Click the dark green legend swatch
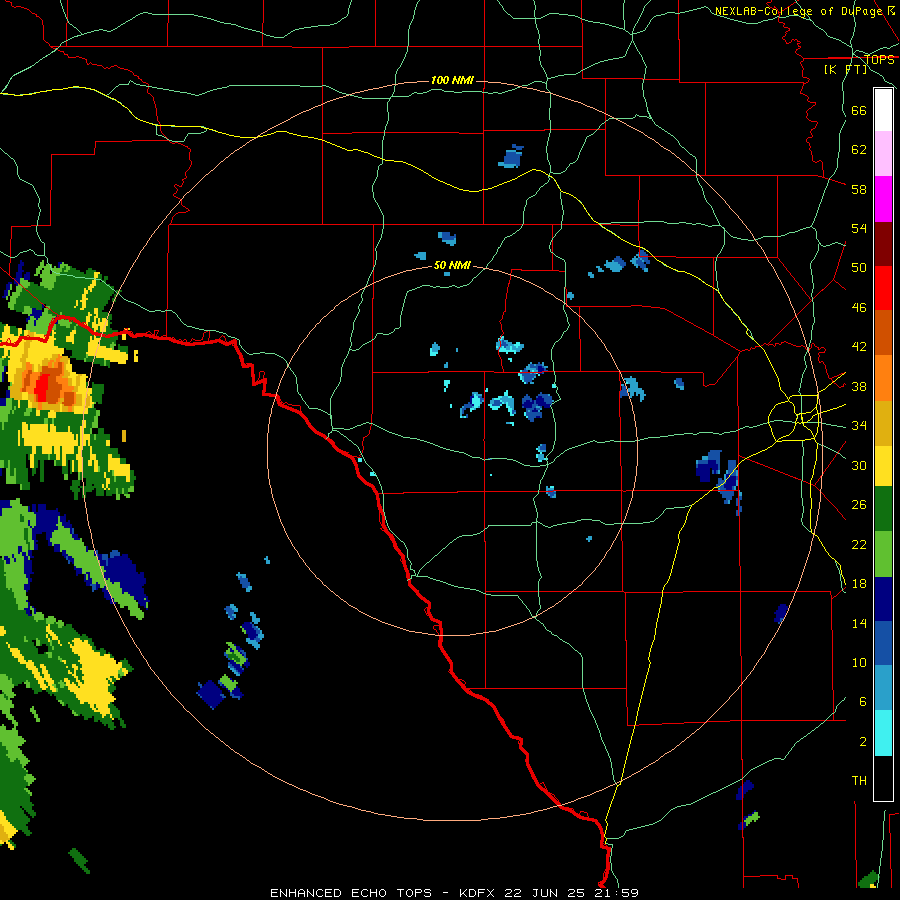 point(883,510)
